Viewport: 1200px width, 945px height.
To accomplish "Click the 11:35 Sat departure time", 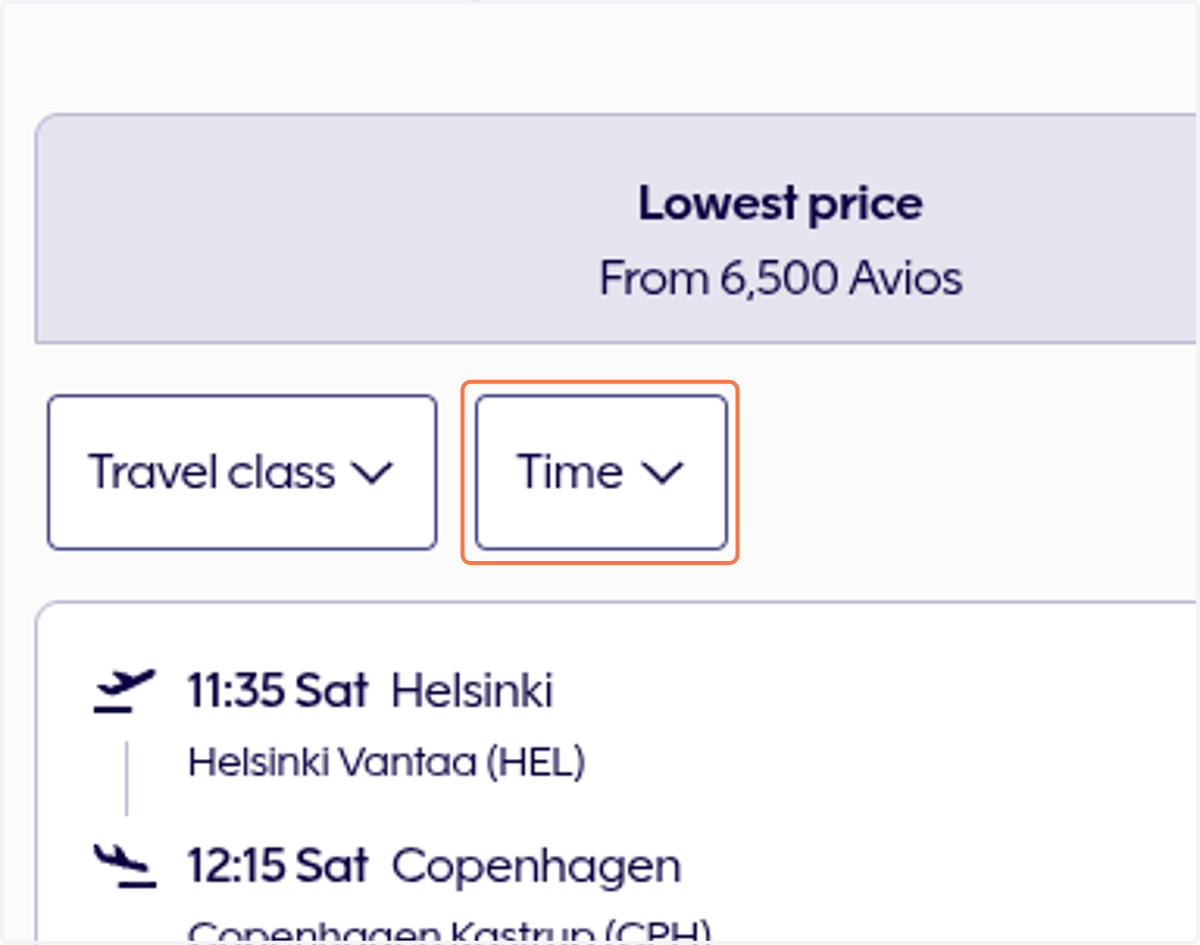I will (278, 691).
